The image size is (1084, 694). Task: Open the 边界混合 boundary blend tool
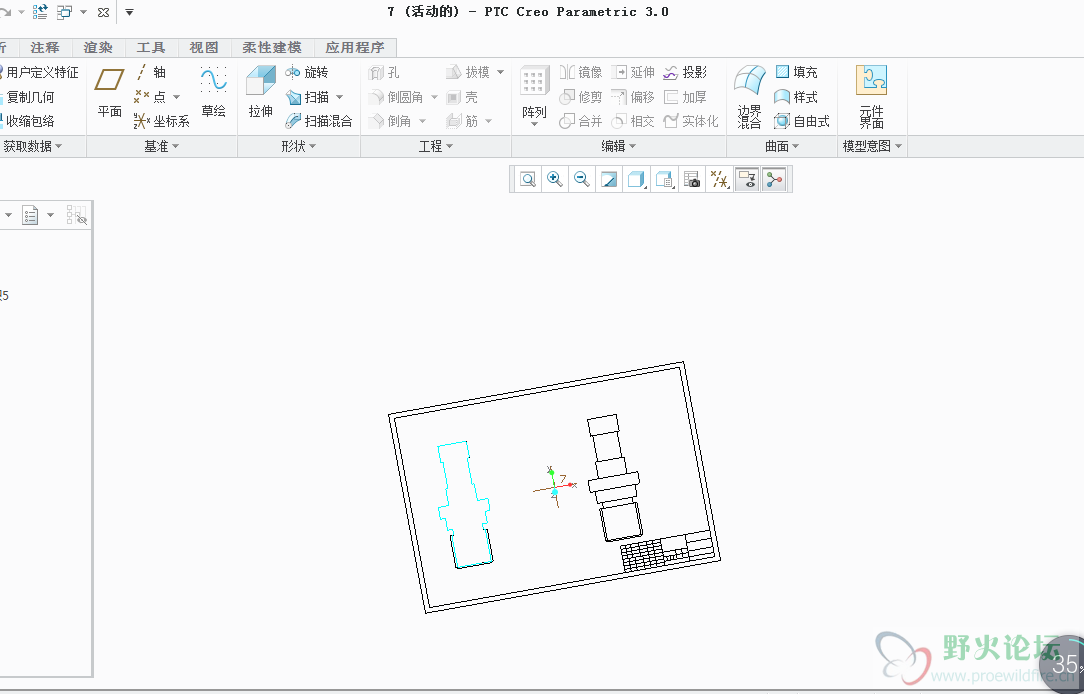click(749, 97)
